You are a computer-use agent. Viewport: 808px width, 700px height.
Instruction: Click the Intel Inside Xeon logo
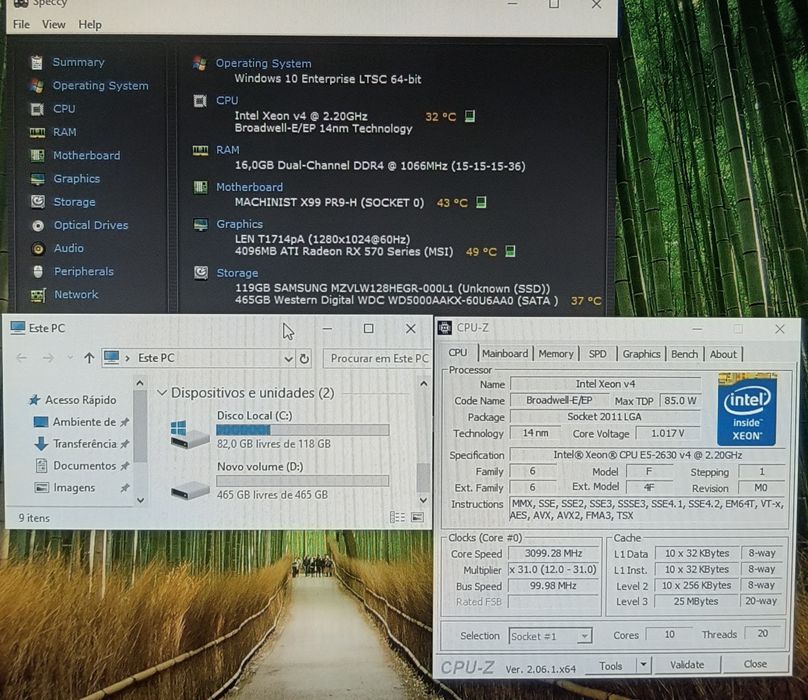(747, 411)
